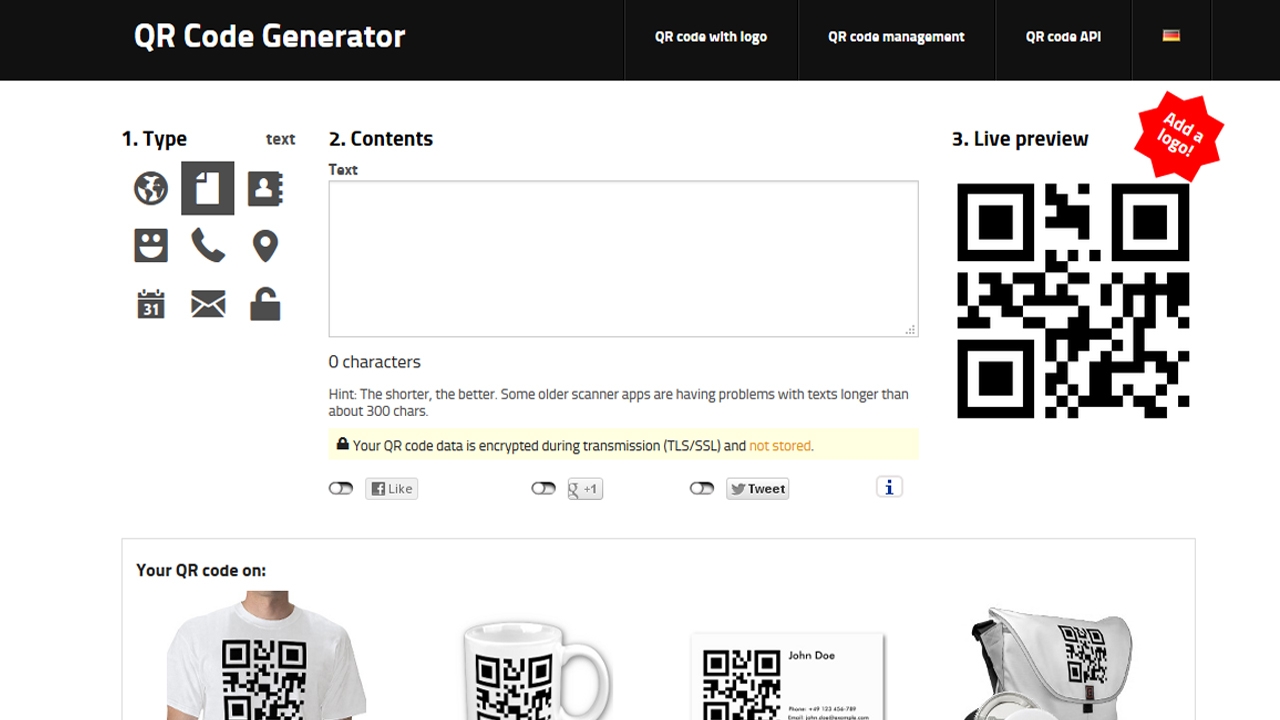Screen dimensions: 1280x720
Task: Select the calendar event QR type
Action: (x=151, y=303)
